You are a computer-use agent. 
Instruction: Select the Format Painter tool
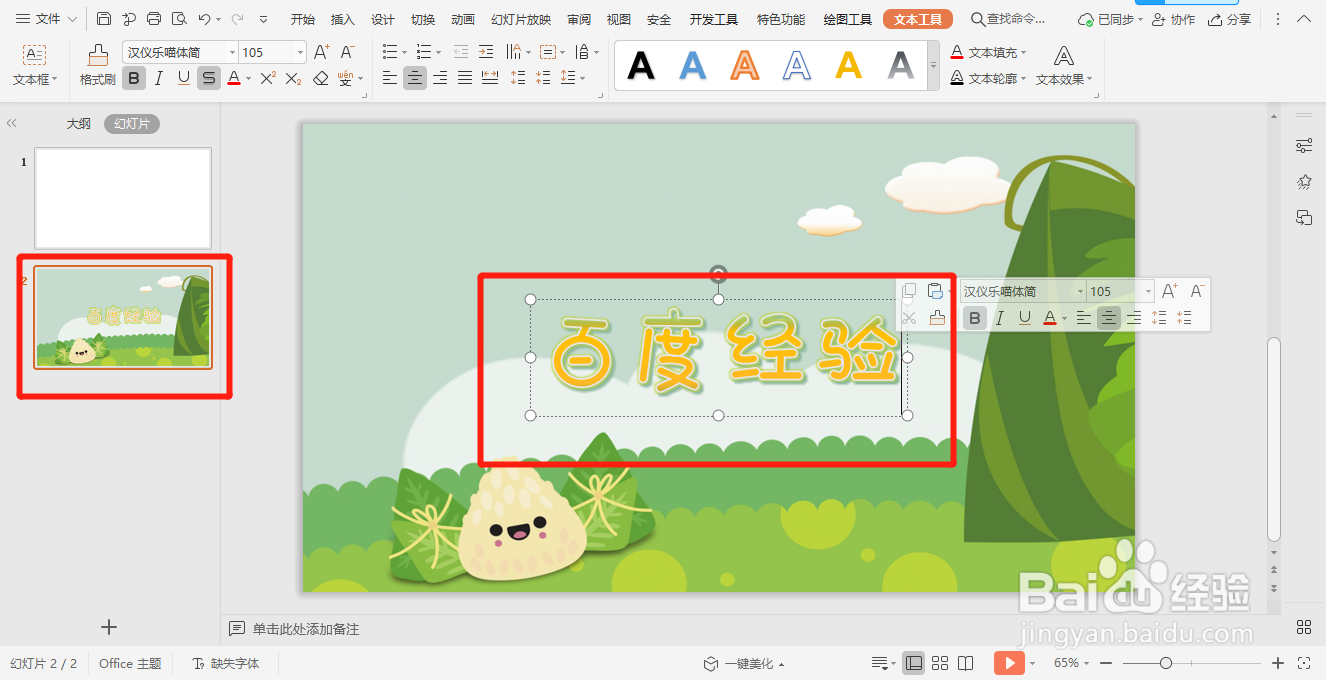click(97, 66)
